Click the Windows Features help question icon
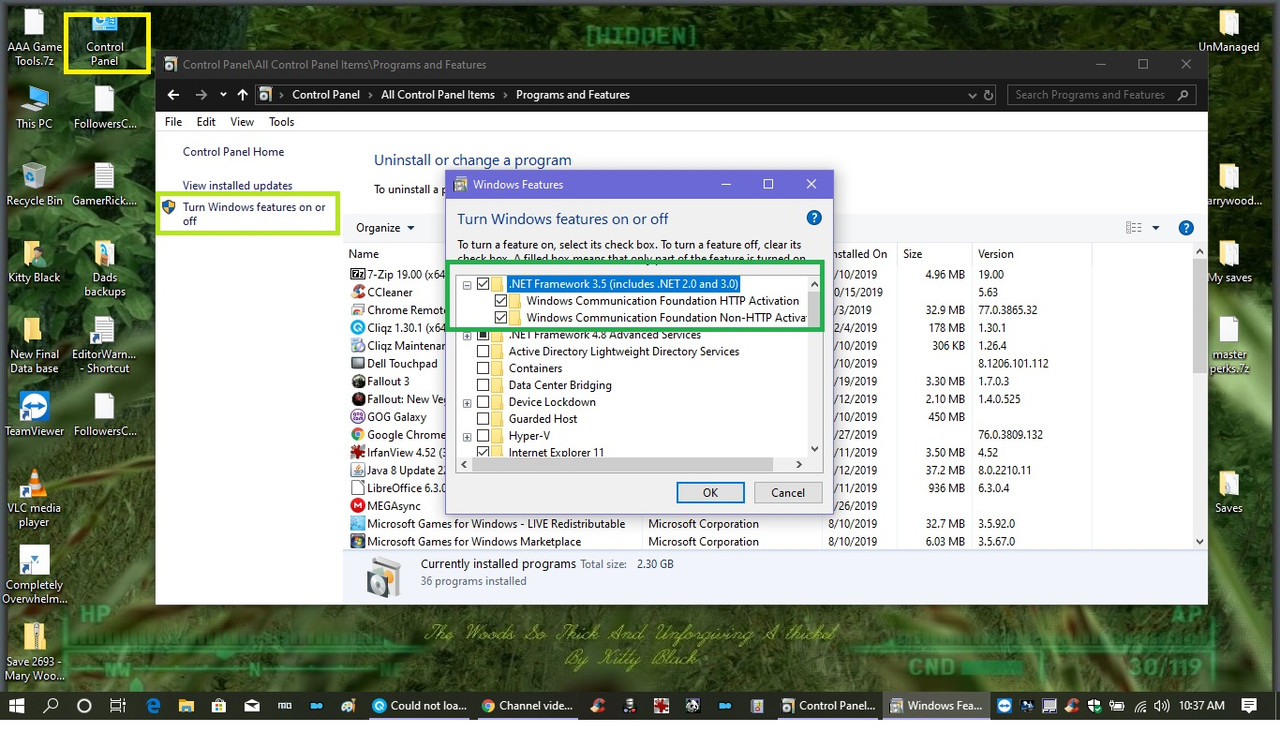Viewport: 1280px width, 750px height. click(814, 218)
